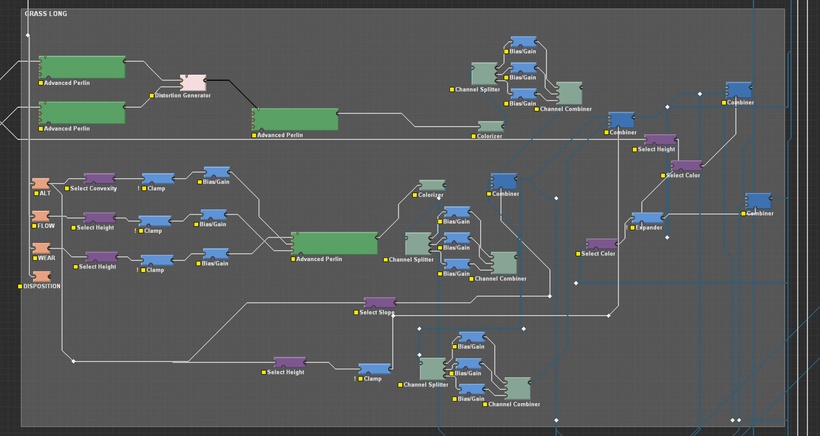Select Advanced Perlin node fed by Distortion Generator
The height and width of the screenshot is (436, 820).
(x=295, y=120)
